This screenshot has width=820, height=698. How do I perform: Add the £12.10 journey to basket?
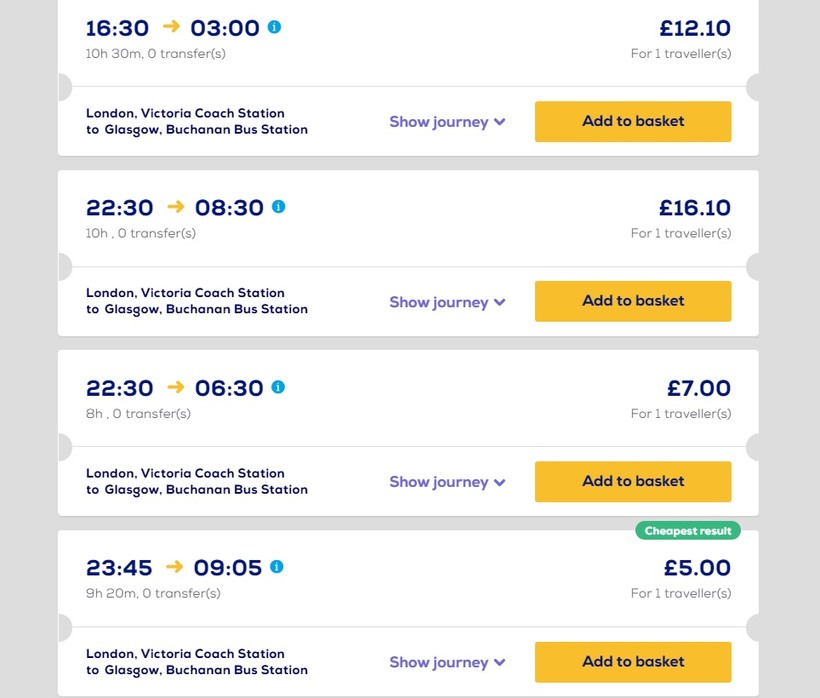point(633,121)
